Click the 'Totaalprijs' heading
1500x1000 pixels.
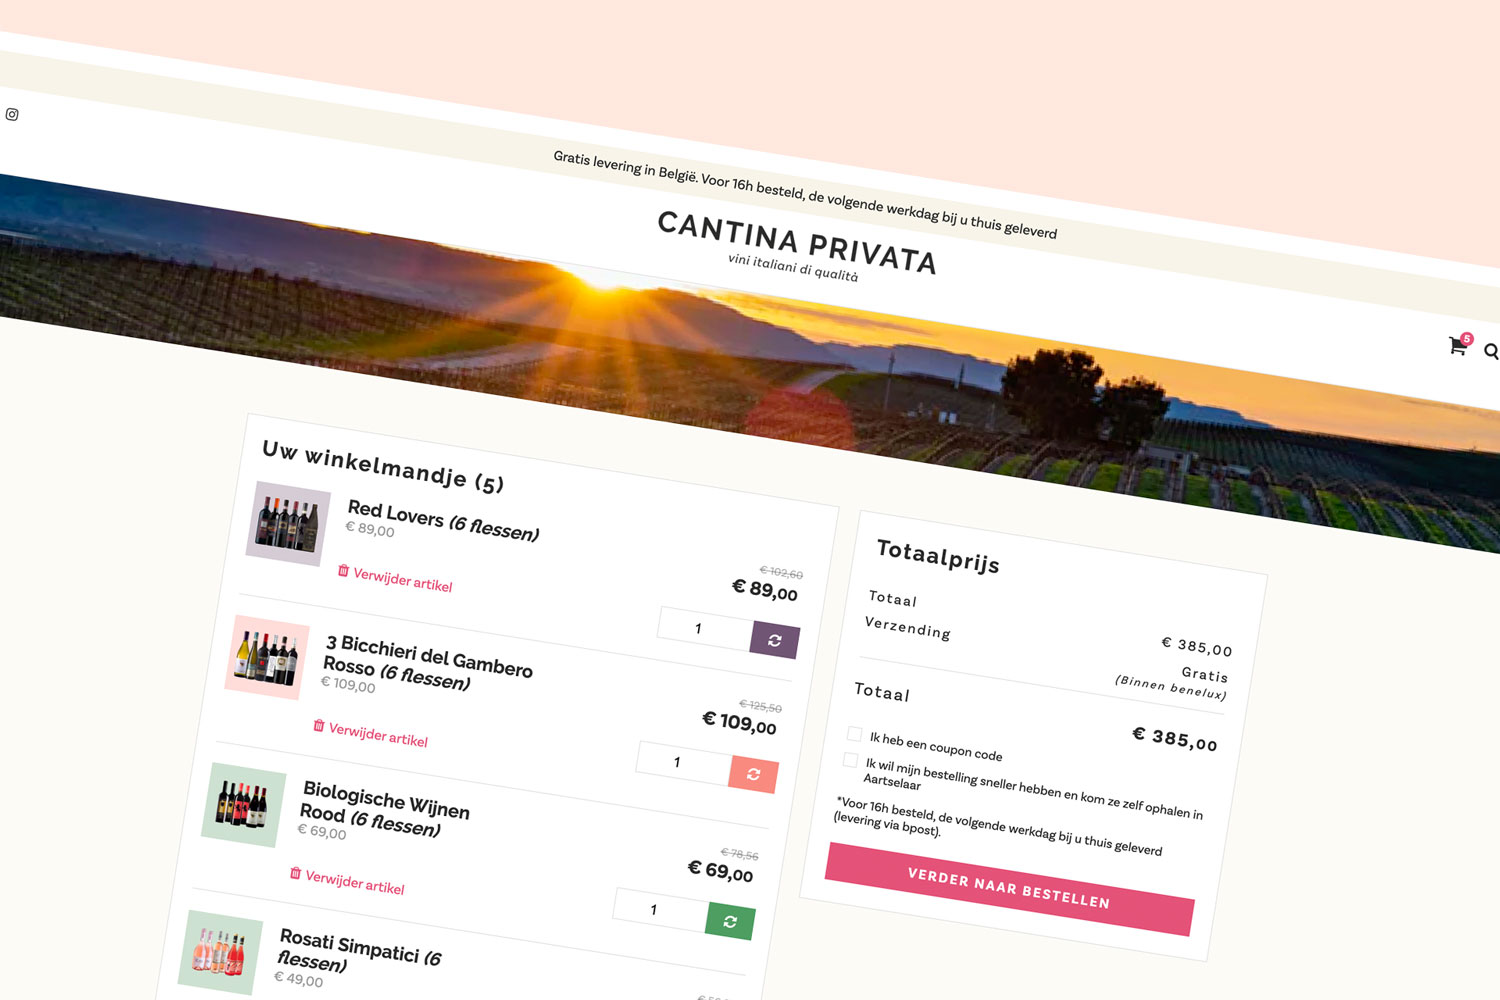pos(938,555)
